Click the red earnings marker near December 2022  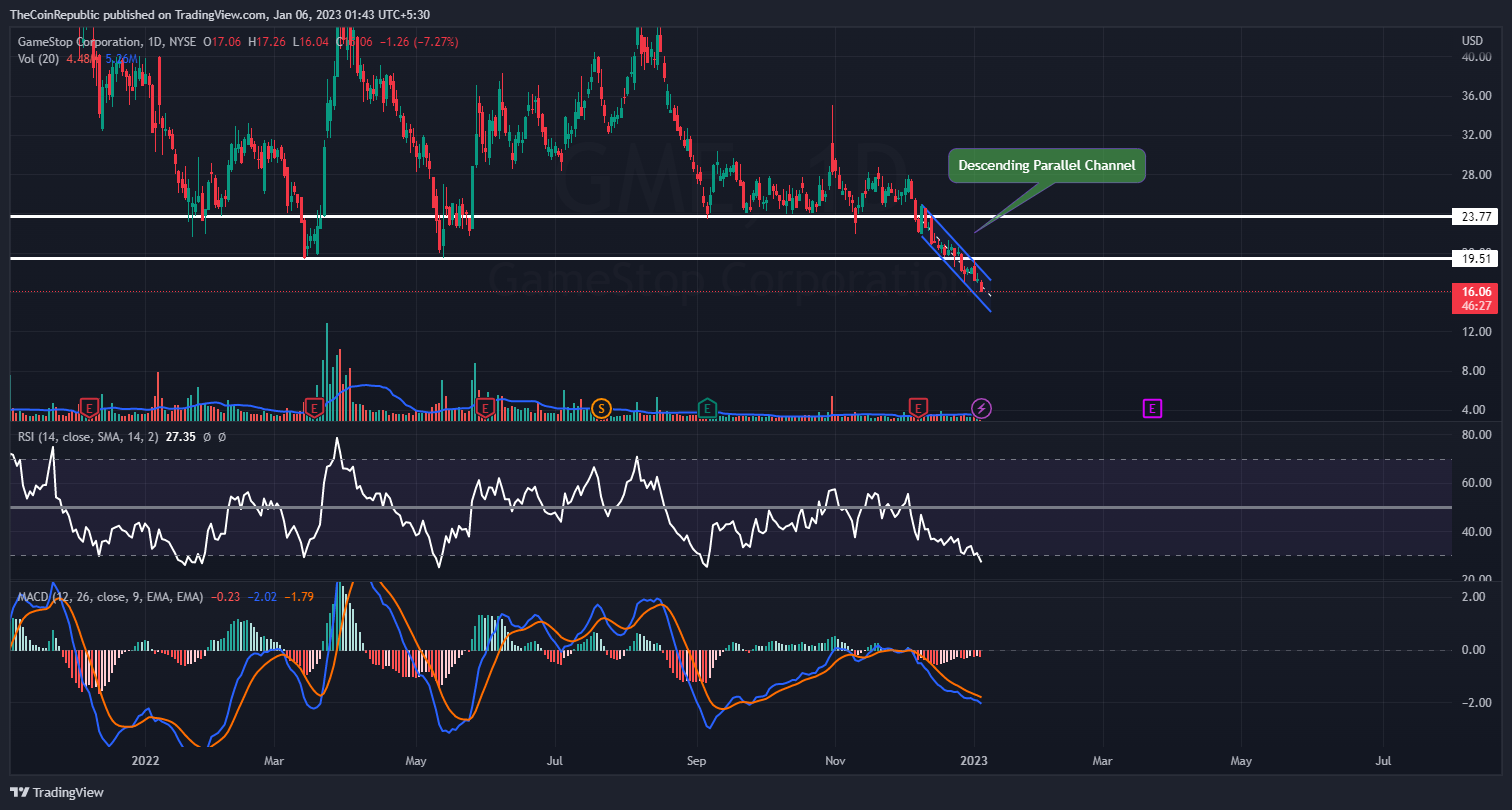[x=918, y=408]
